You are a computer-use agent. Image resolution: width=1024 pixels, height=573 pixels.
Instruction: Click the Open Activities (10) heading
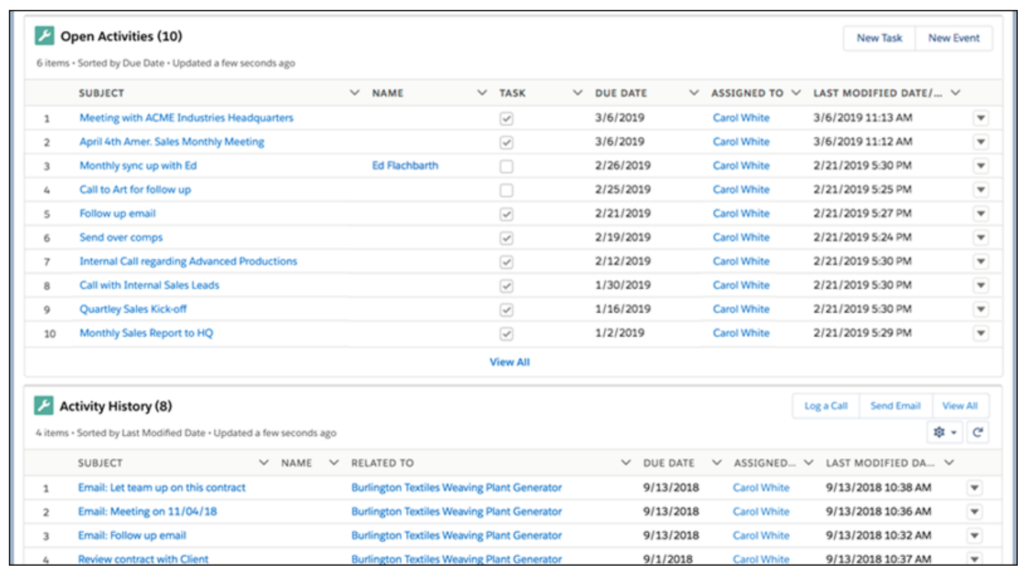(x=121, y=36)
